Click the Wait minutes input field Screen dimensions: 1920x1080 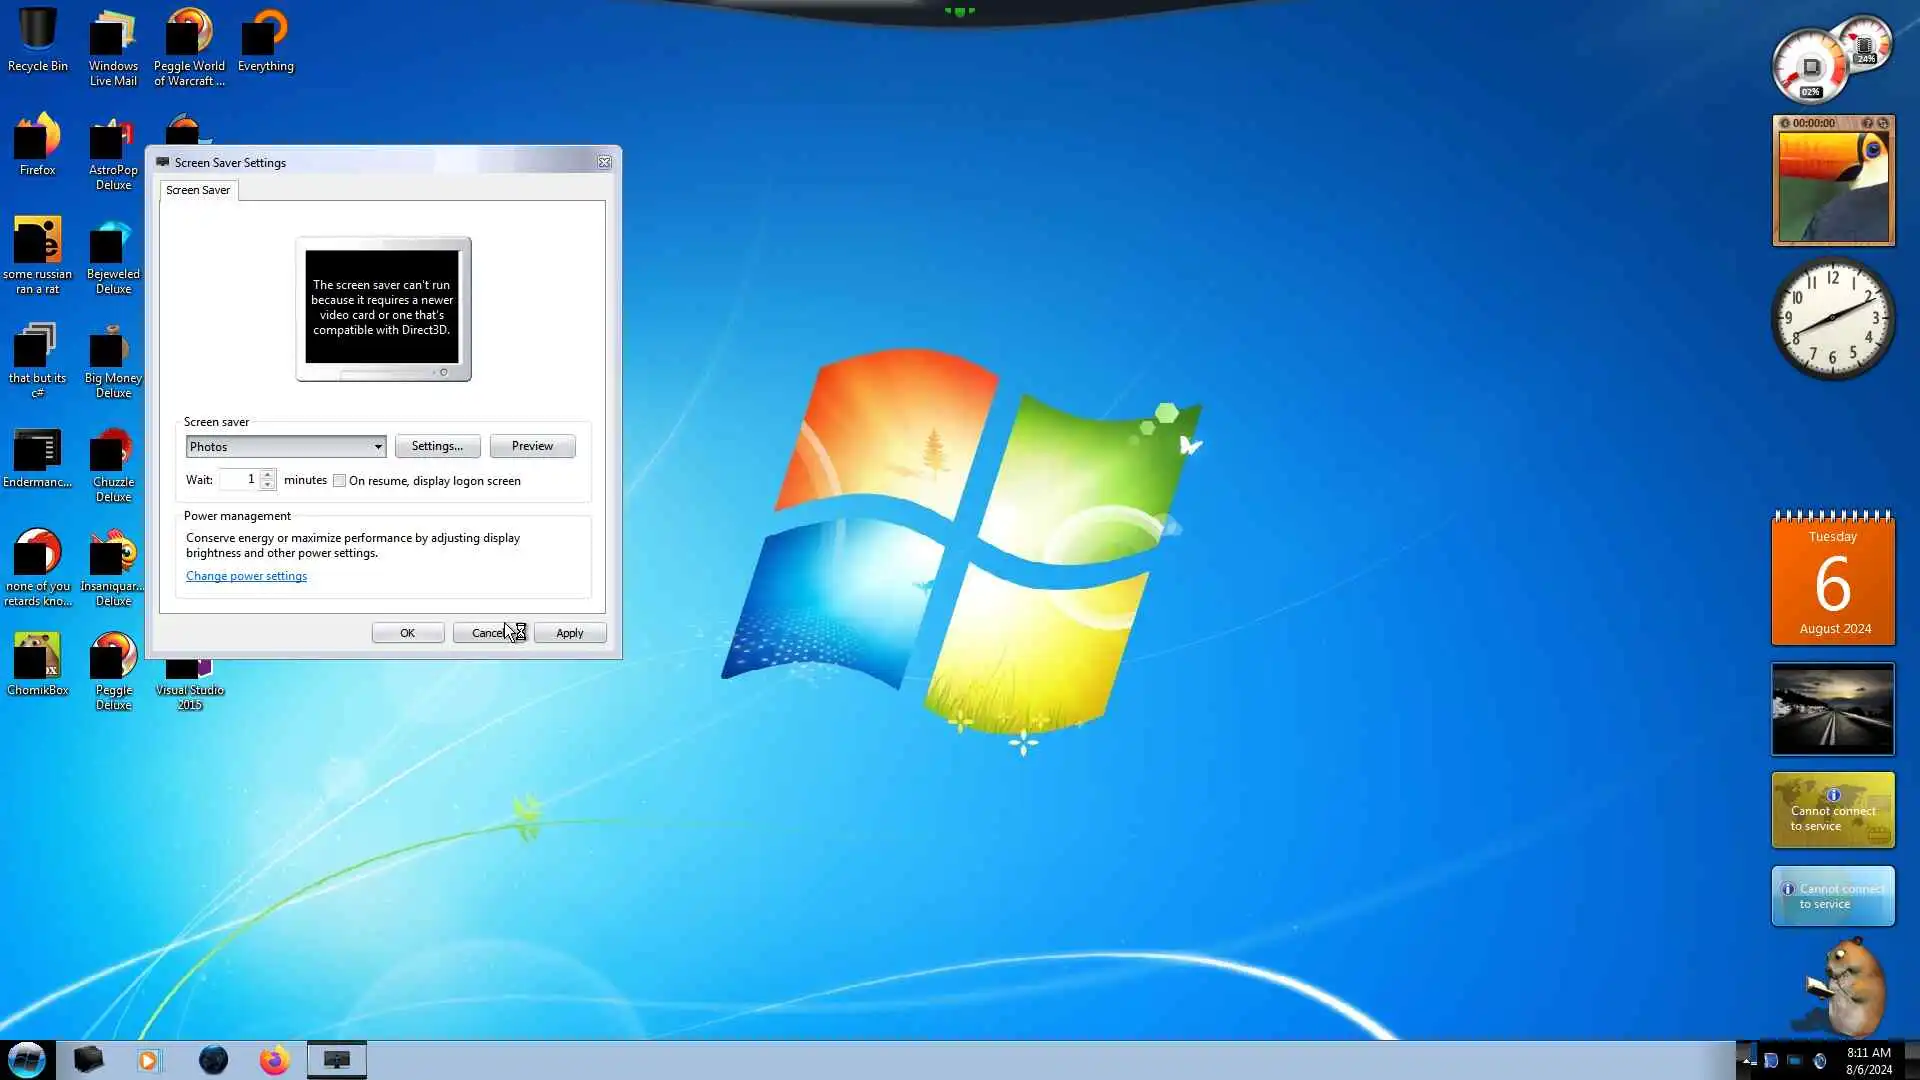pos(240,480)
